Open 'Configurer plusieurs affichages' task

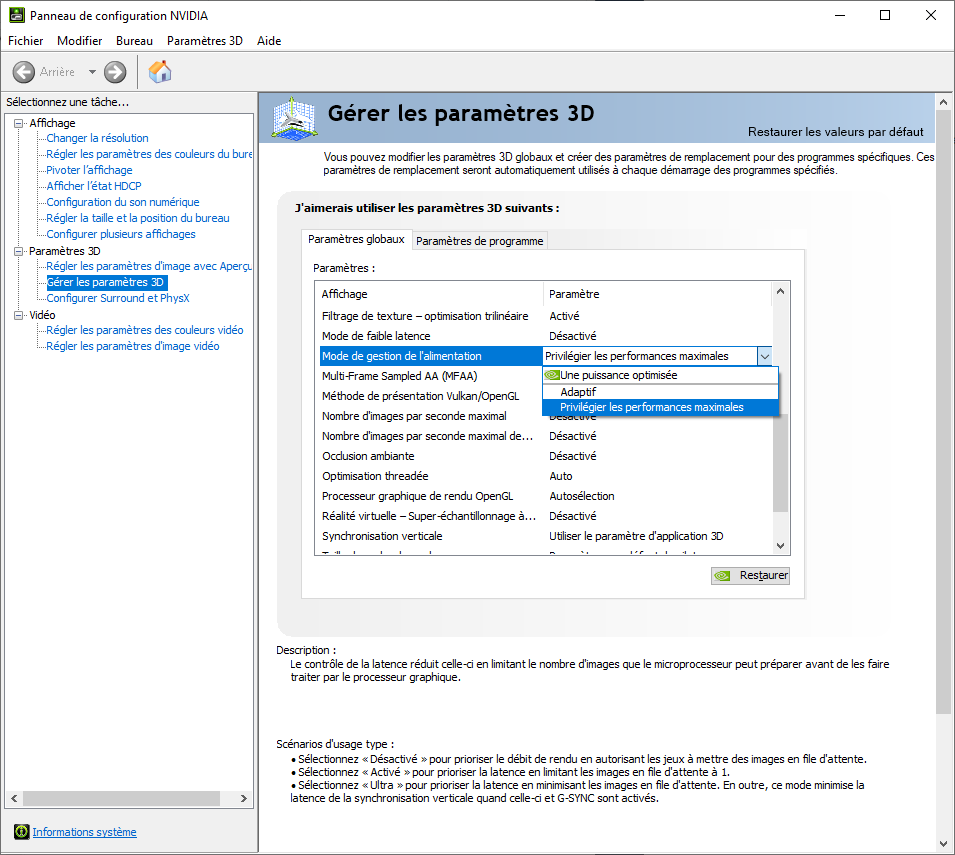click(x=121, y=234)
